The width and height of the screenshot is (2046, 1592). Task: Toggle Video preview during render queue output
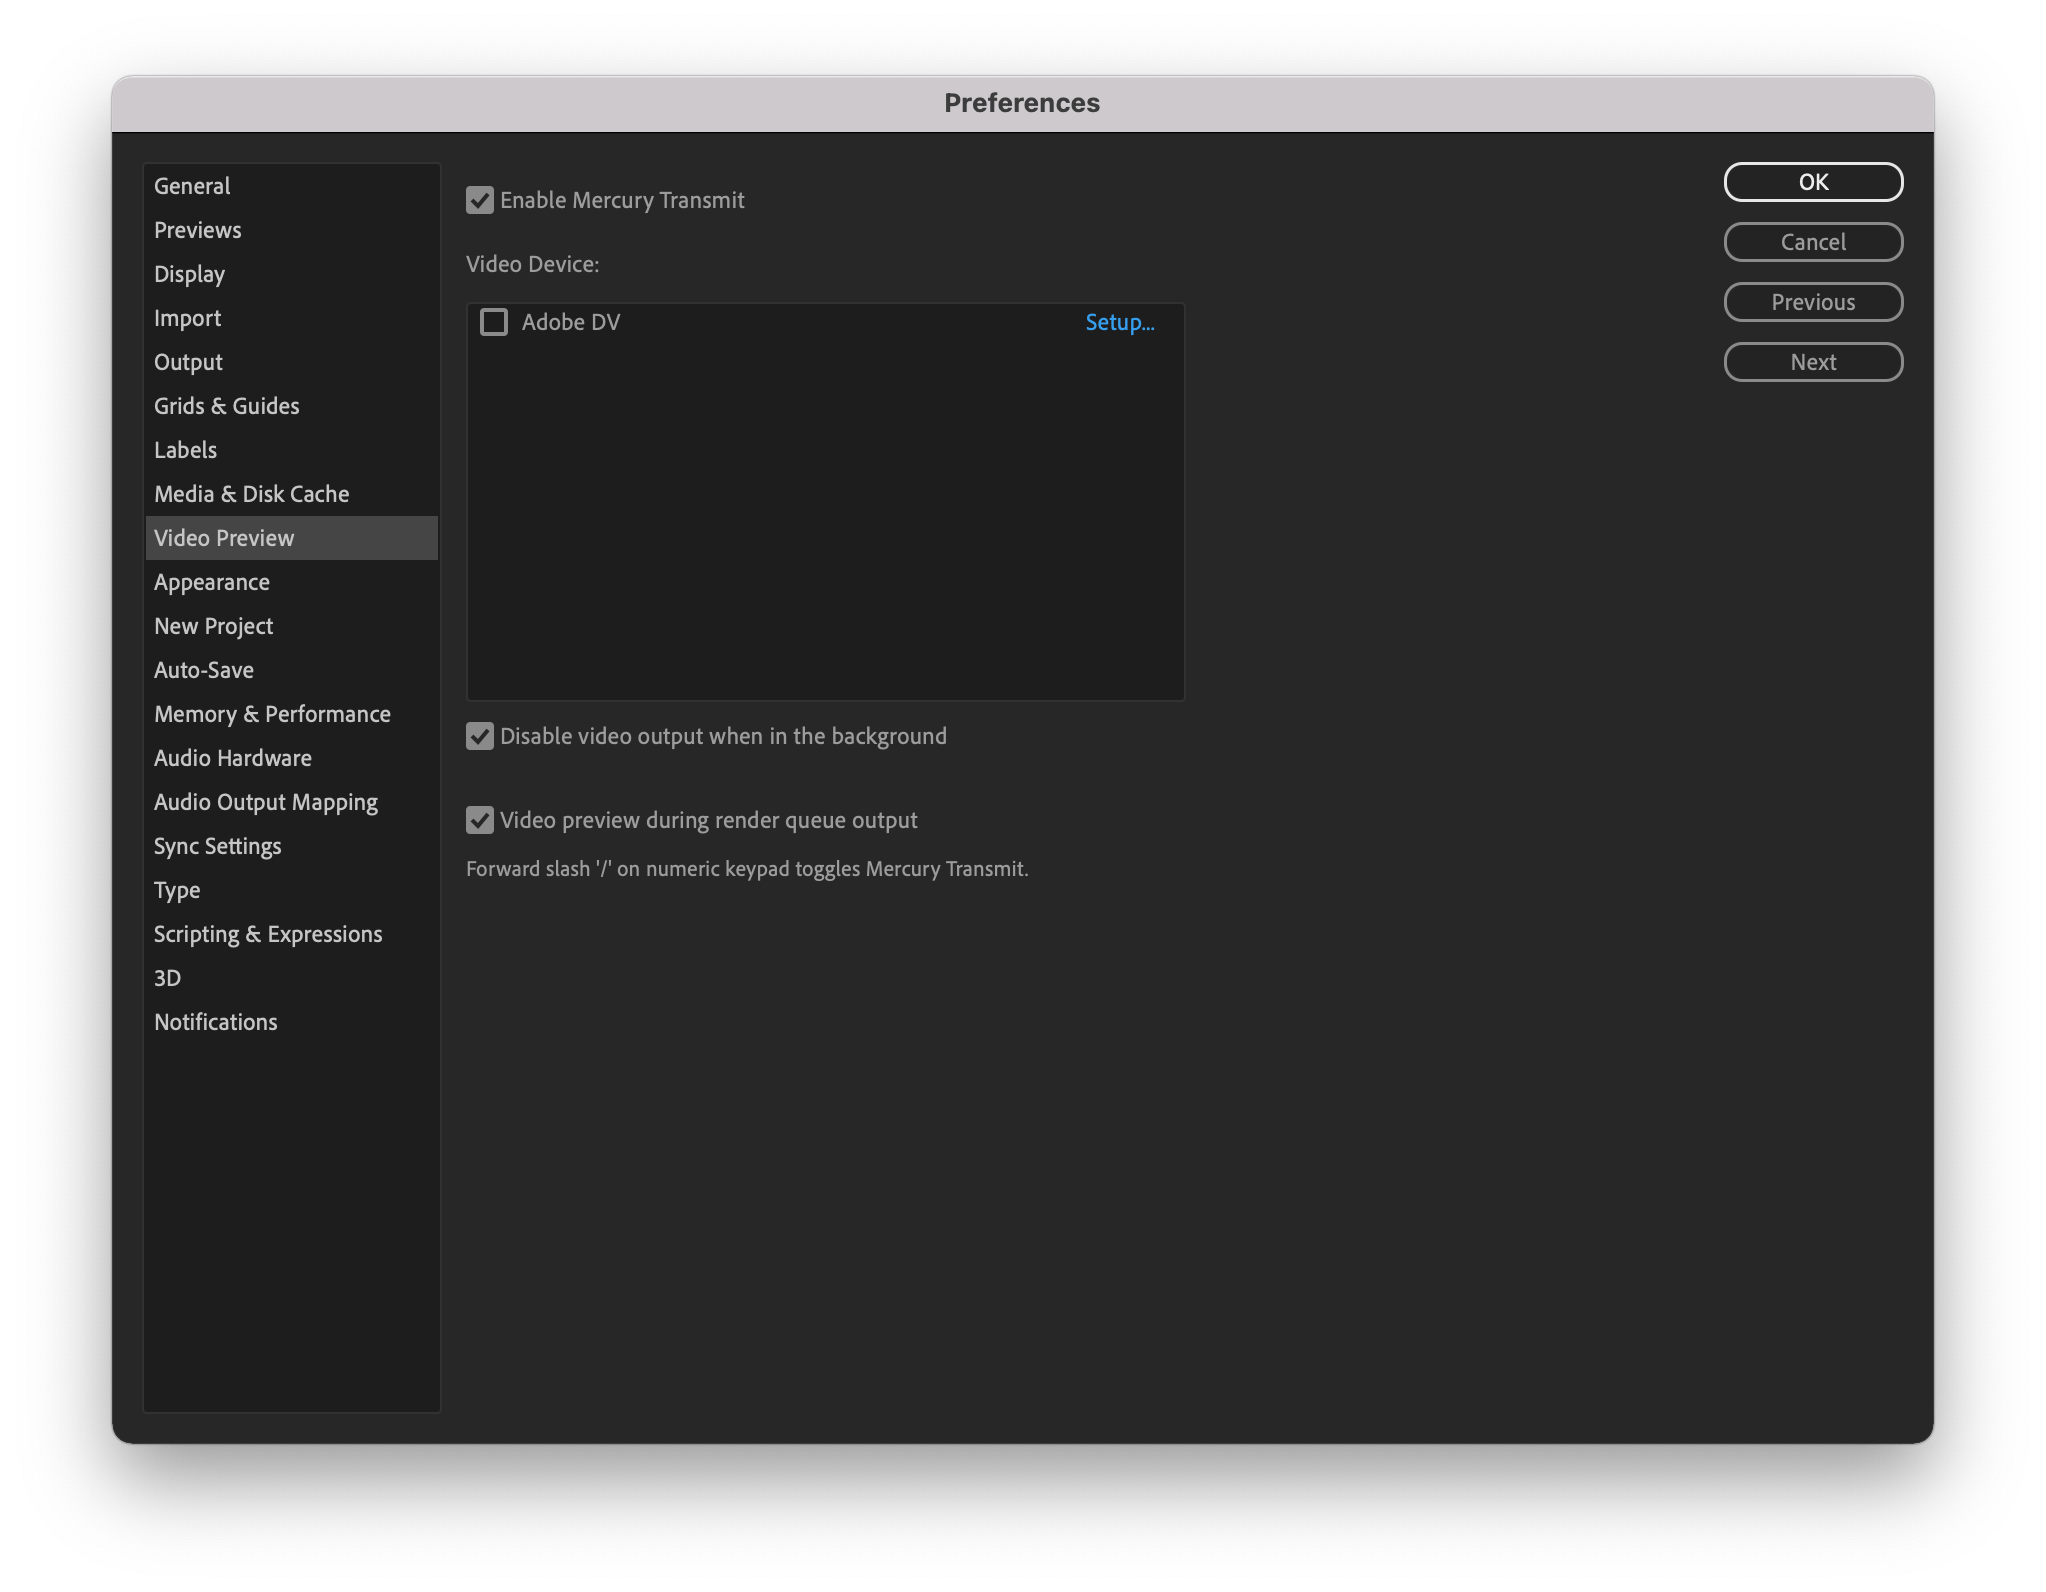479,820
